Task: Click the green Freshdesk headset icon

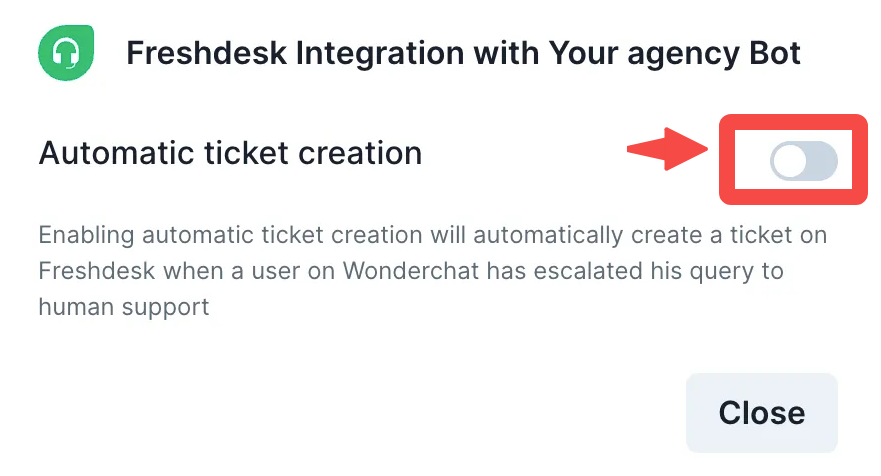Action: click(65, 53)
